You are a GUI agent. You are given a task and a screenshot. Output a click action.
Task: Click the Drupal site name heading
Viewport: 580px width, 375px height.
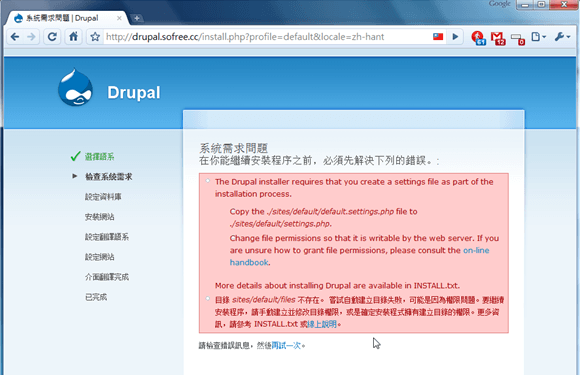coord(134,92)
